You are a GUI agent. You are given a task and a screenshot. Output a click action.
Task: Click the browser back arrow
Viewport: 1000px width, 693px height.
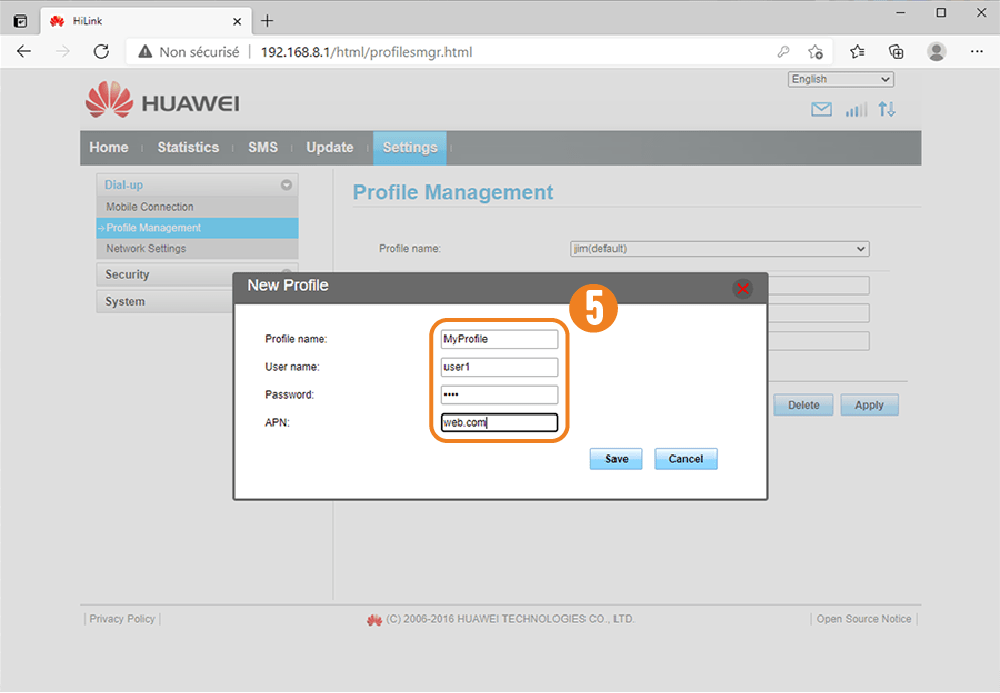[24, 52]
